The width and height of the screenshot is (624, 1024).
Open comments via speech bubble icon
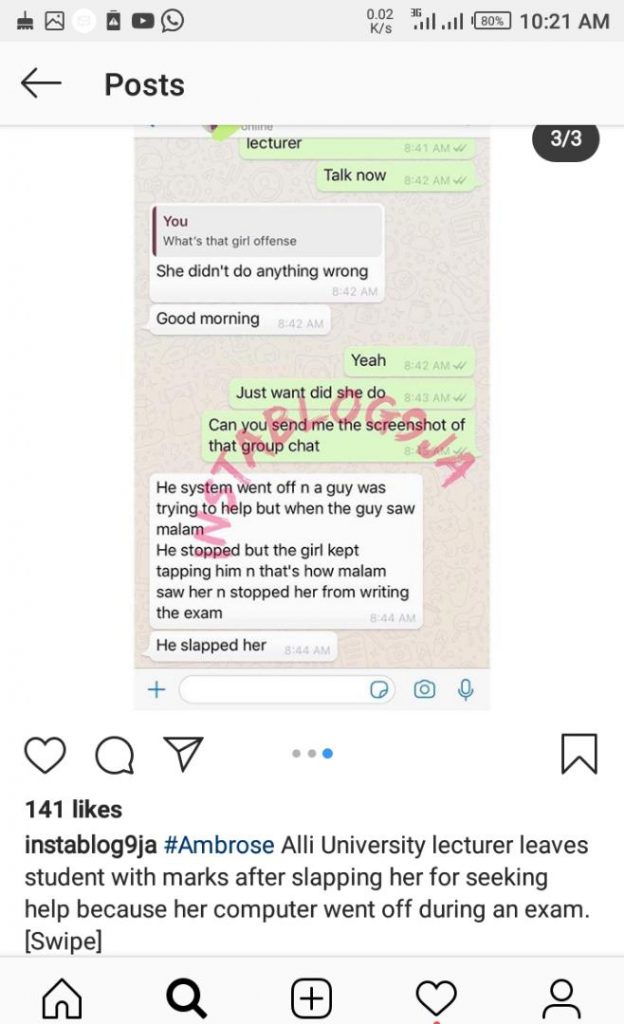tap(115, 755)
